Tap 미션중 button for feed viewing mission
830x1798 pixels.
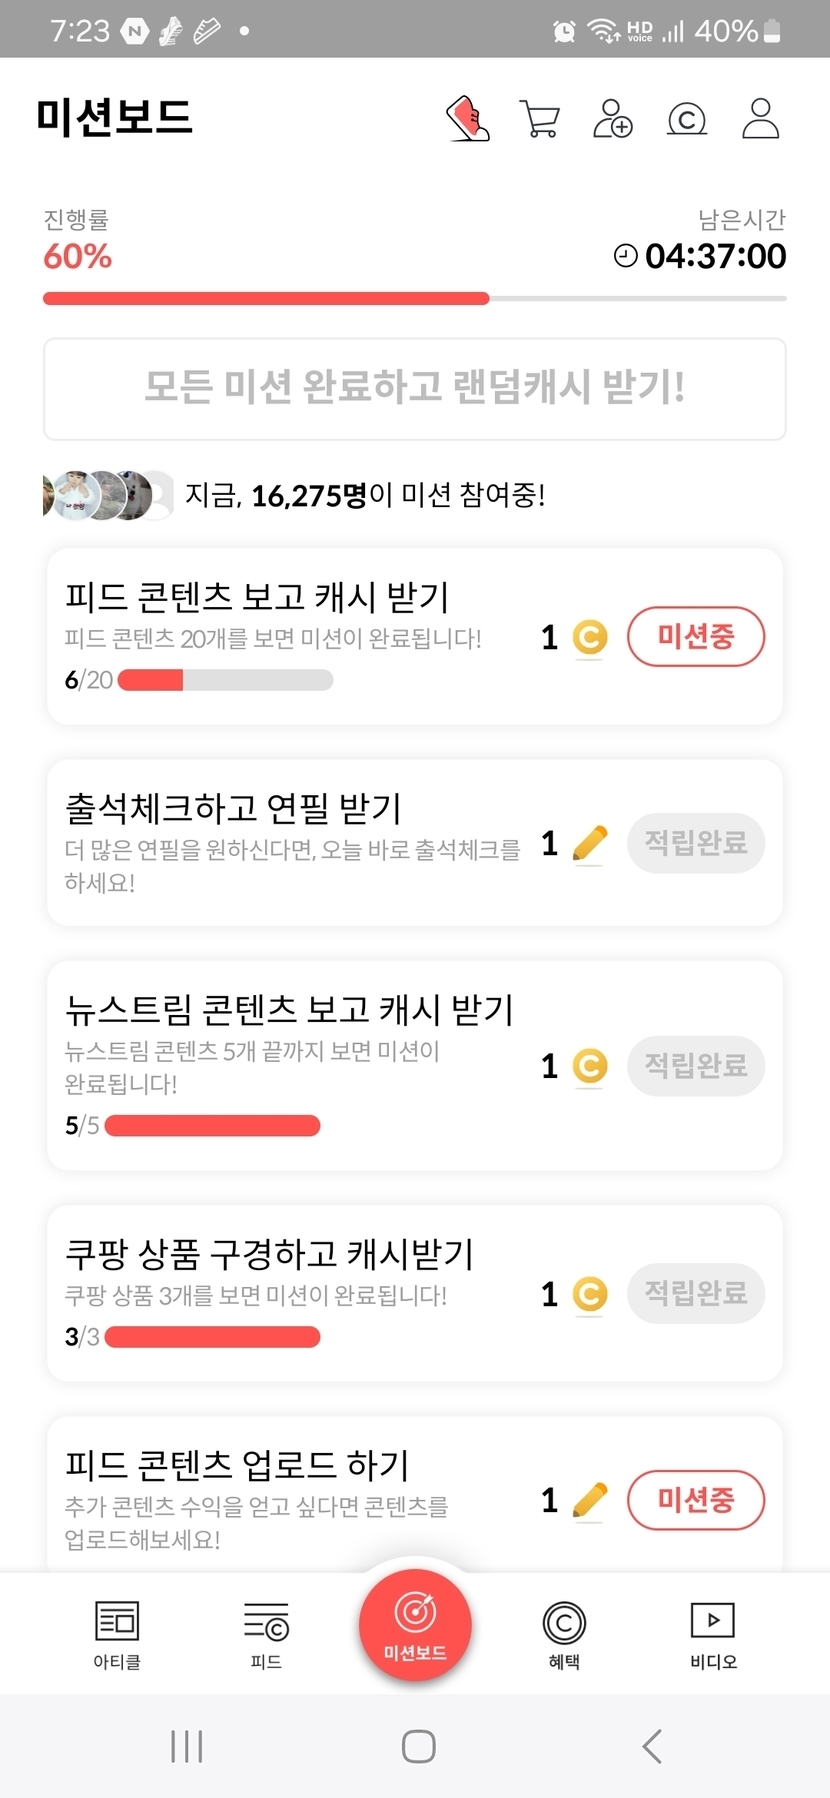coord(696,636)
